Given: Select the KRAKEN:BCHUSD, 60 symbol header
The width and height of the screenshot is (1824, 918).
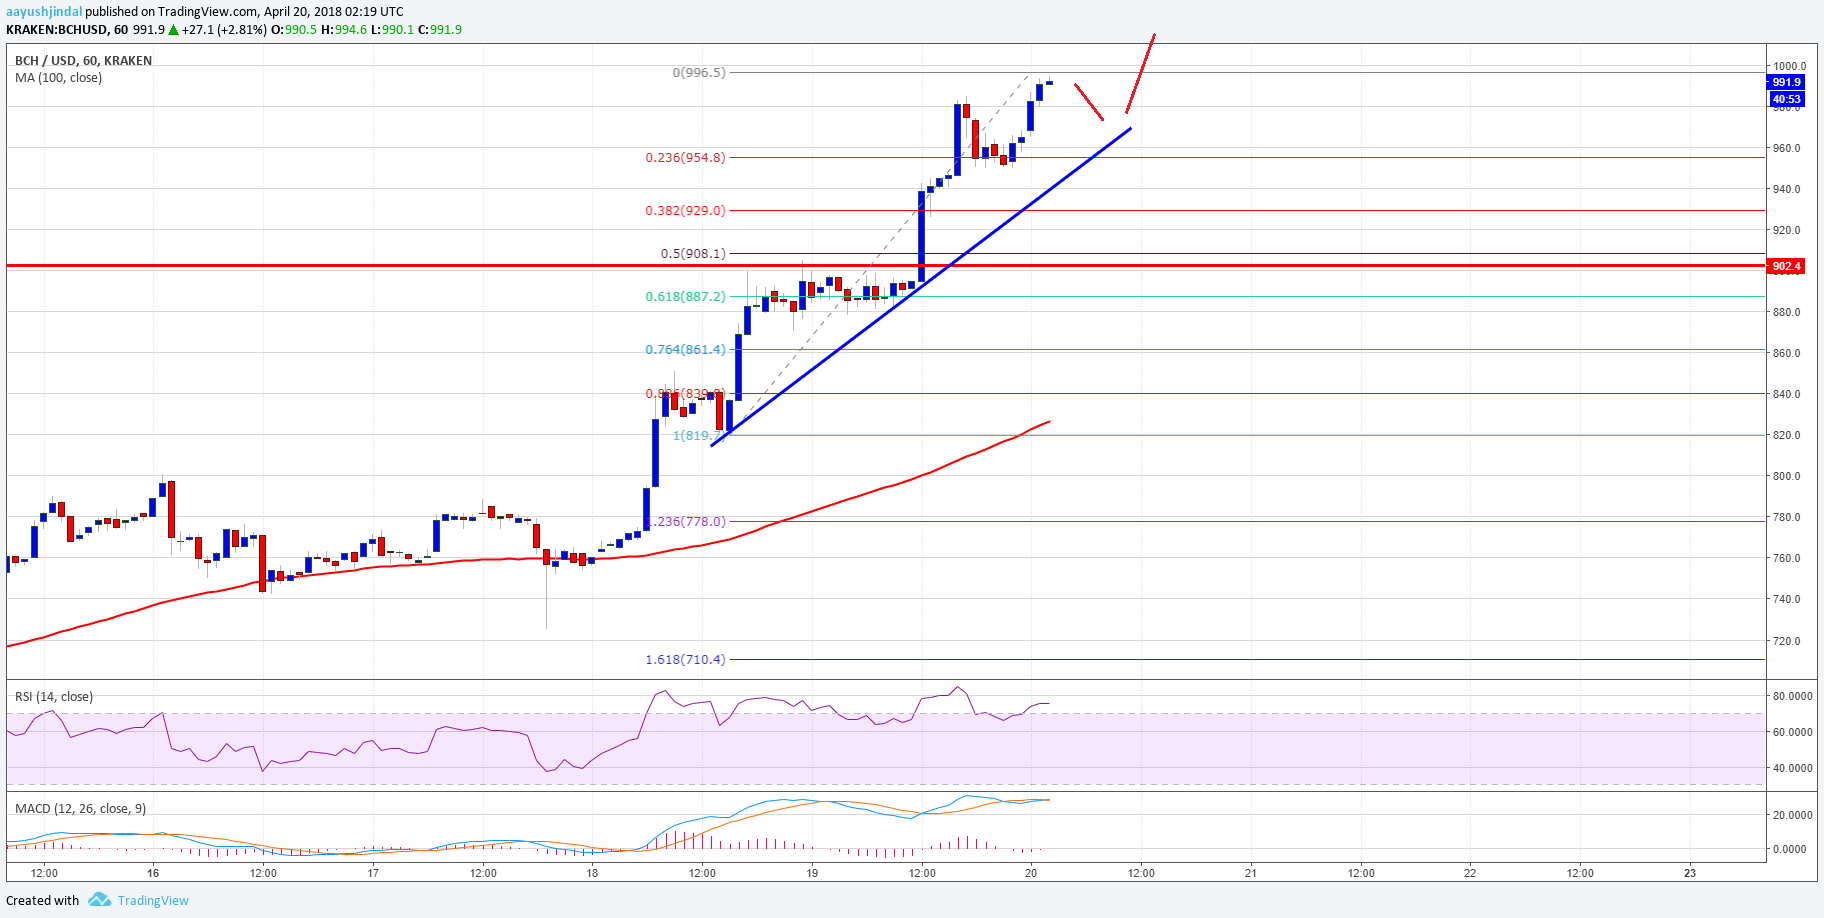Looking at the screenshot, I should point(67,30).
